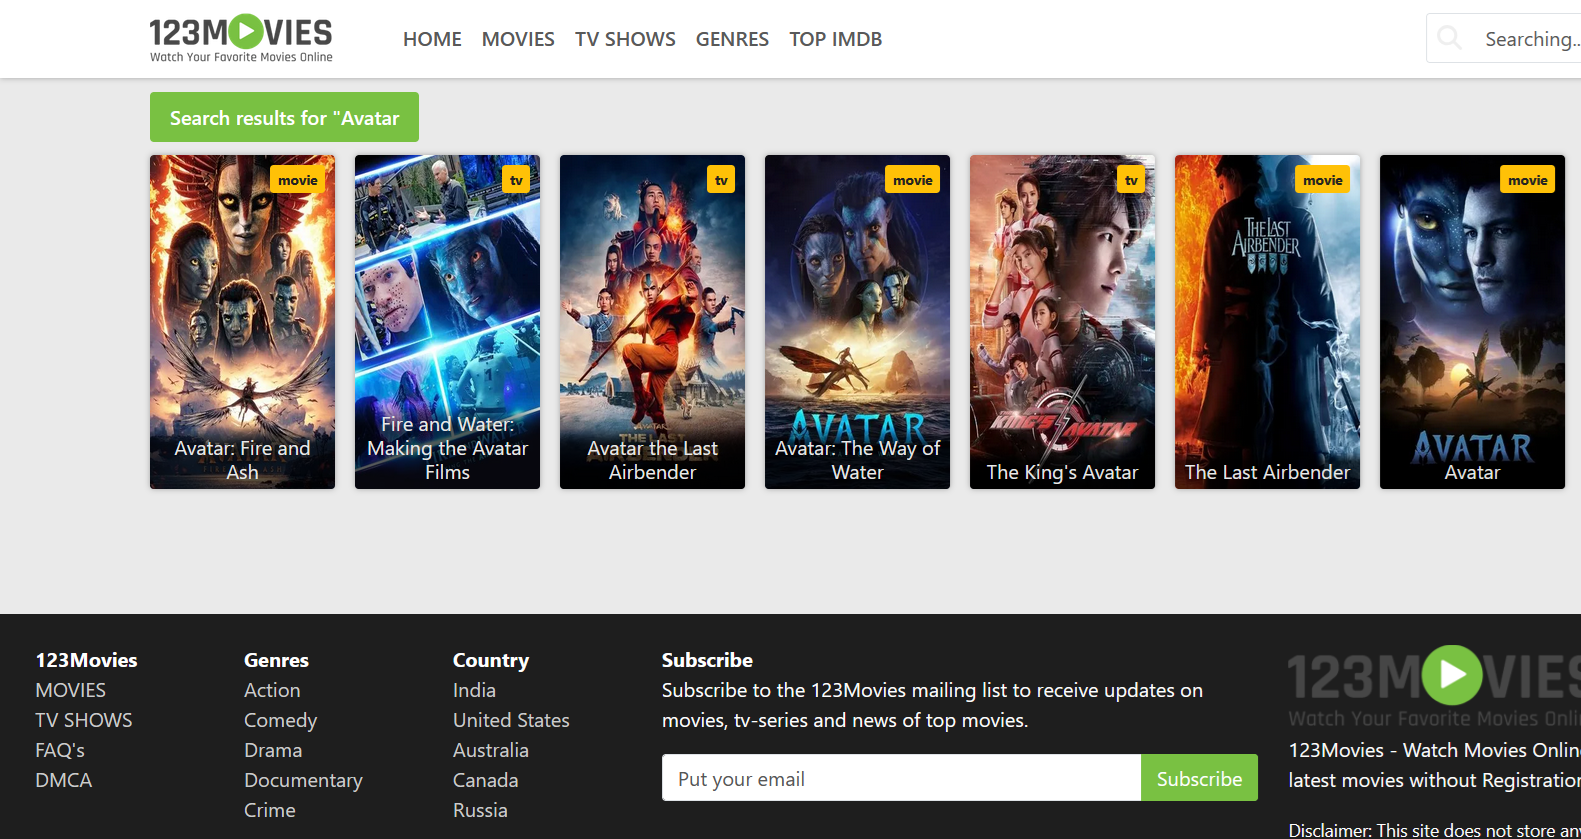Viewport: 1581px width, 839px height.
Task: Click the Subscribe button
Action: click(x=1199, y=778)
